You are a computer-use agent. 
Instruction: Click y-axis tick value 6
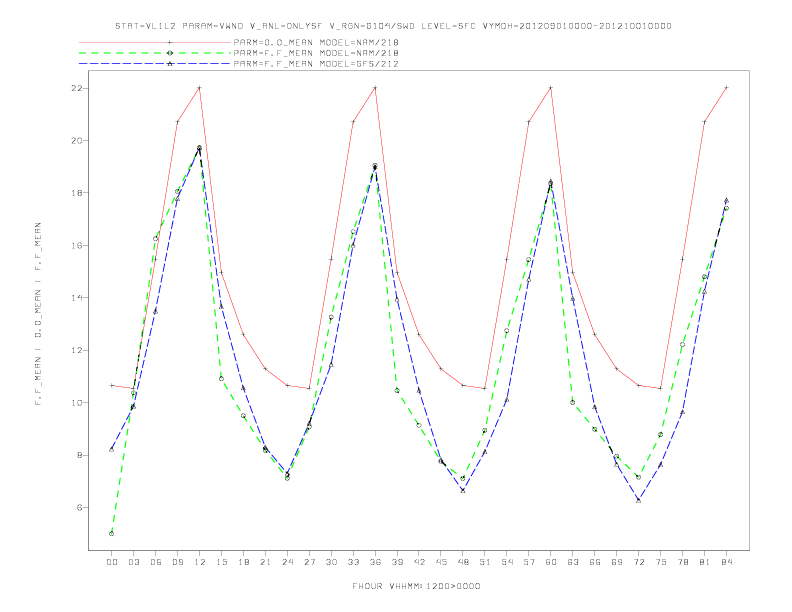pyautogui.click(x=80, y=507)
